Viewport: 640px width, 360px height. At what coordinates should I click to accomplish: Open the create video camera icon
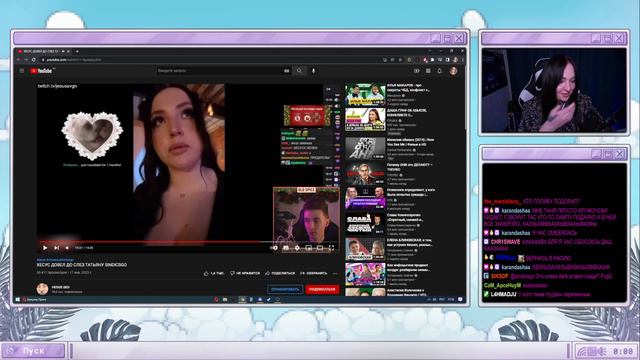(x=416, y=71)
